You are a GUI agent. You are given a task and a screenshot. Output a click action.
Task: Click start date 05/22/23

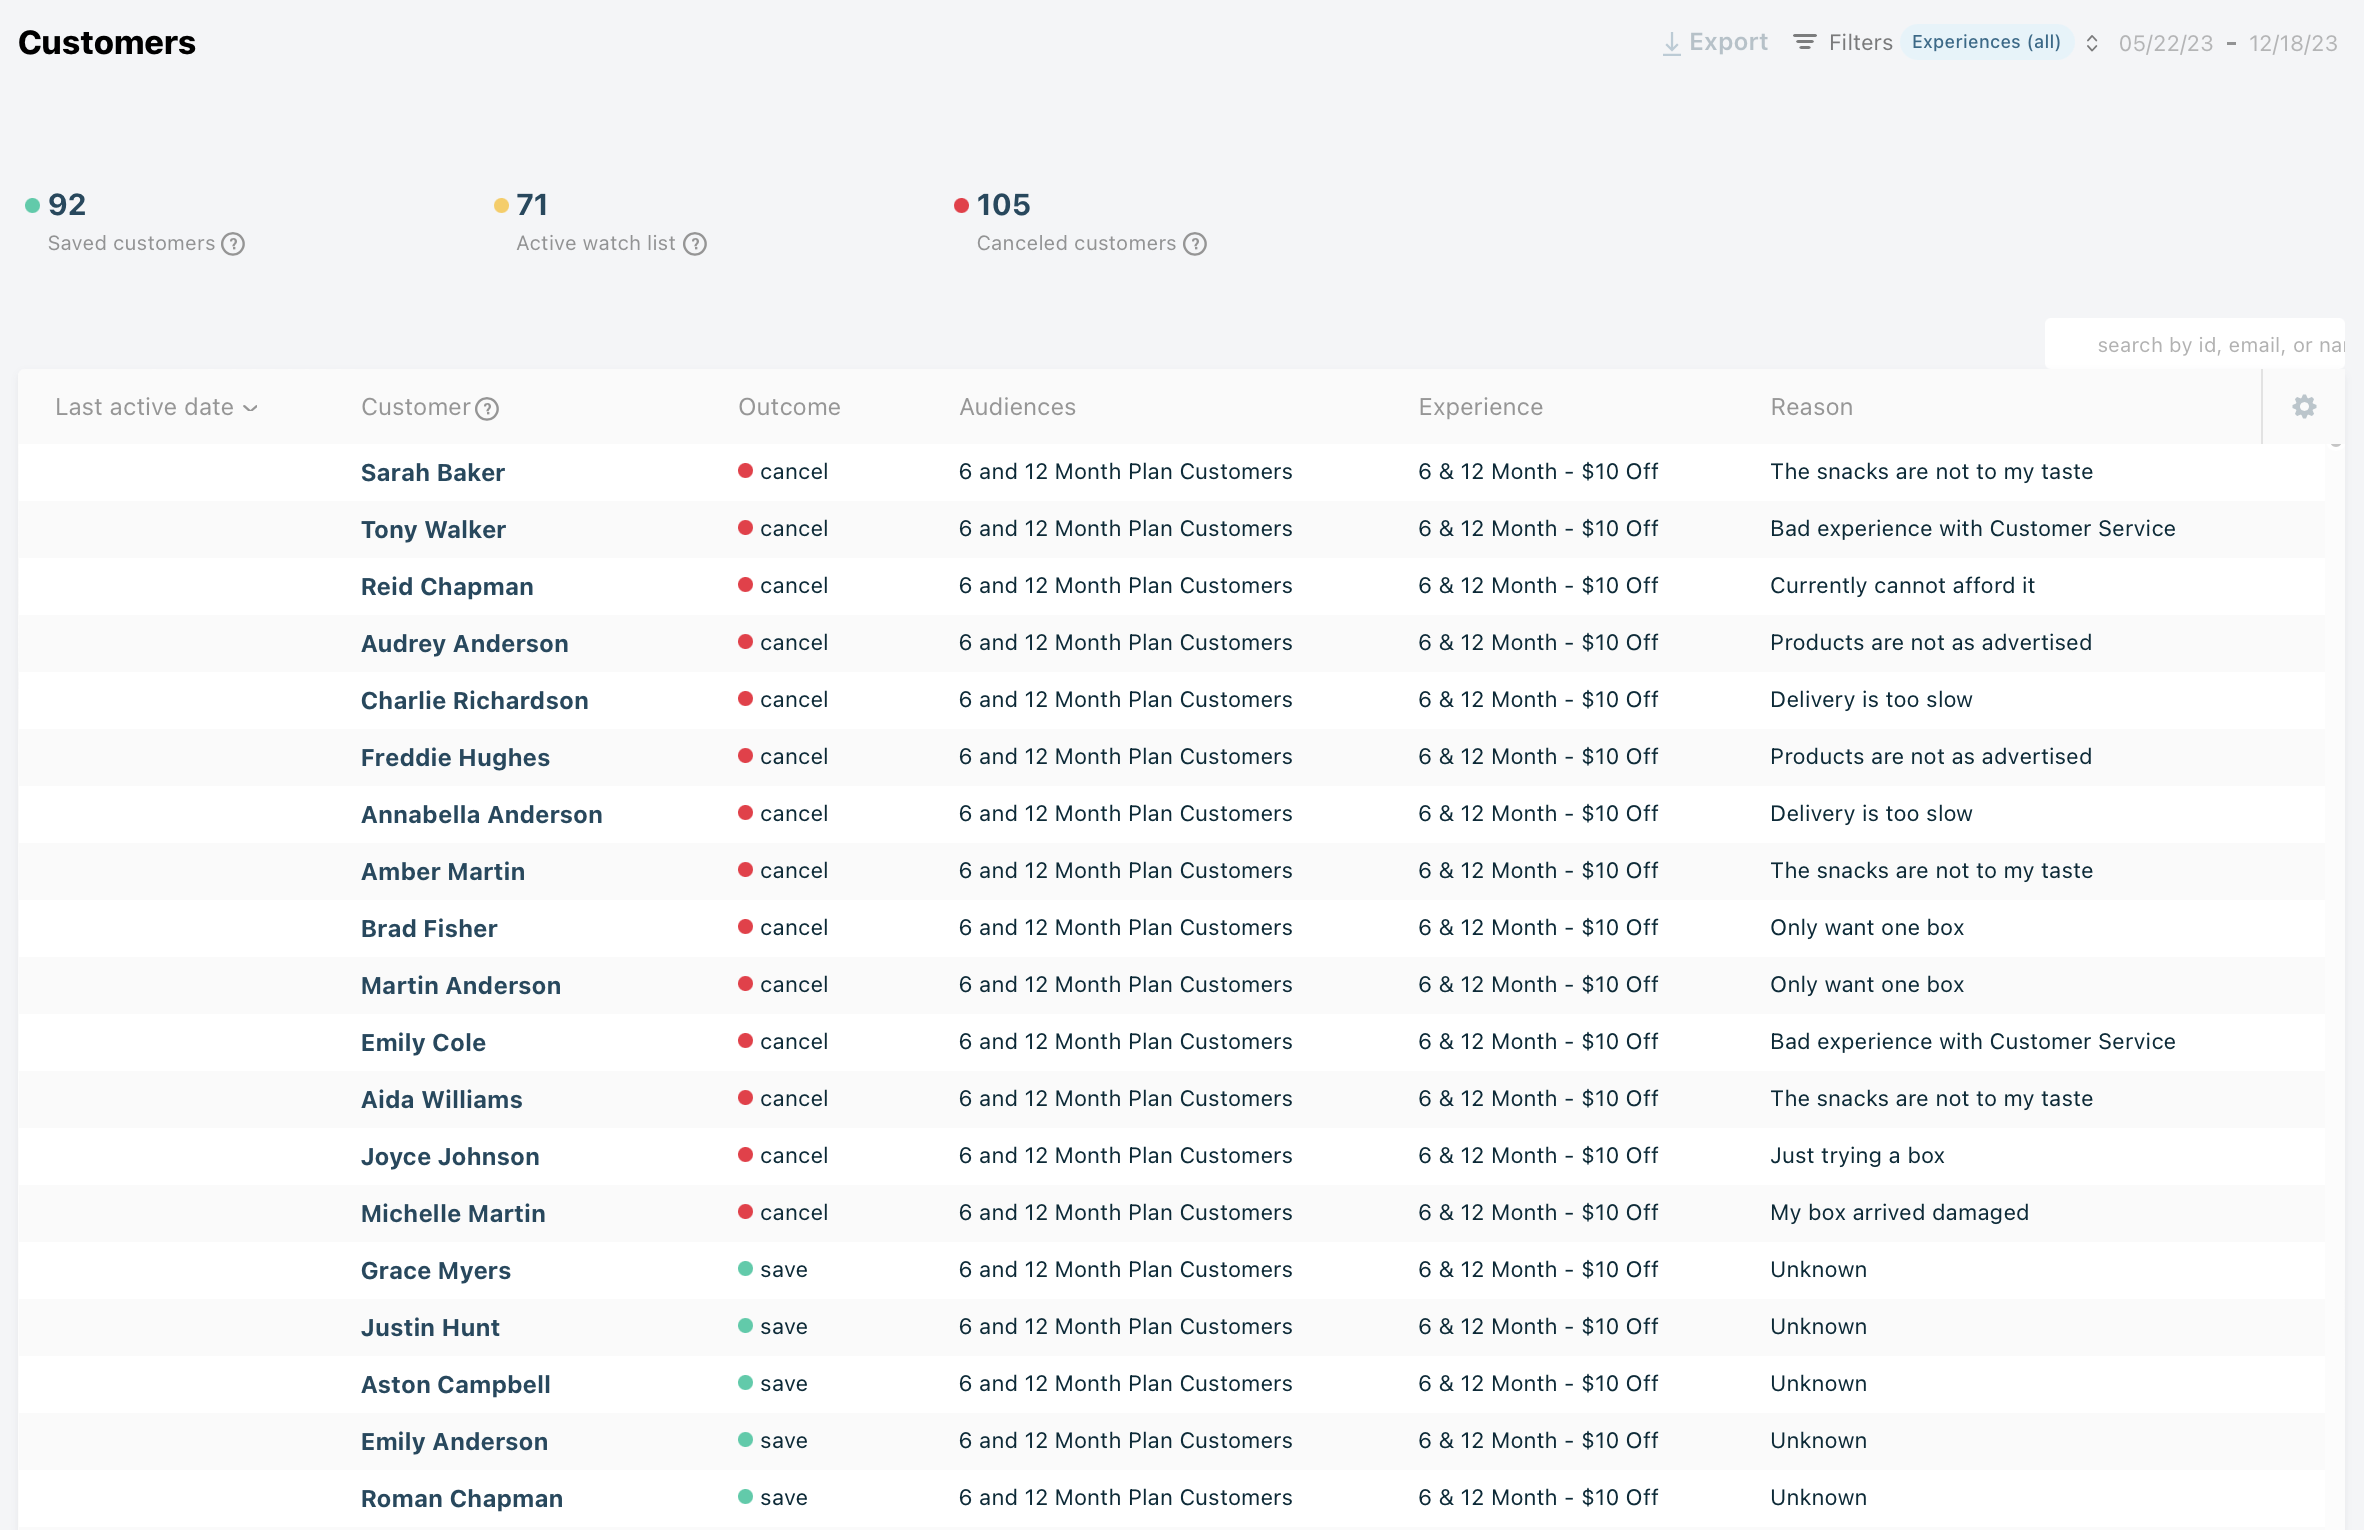tap(2165, 43)
